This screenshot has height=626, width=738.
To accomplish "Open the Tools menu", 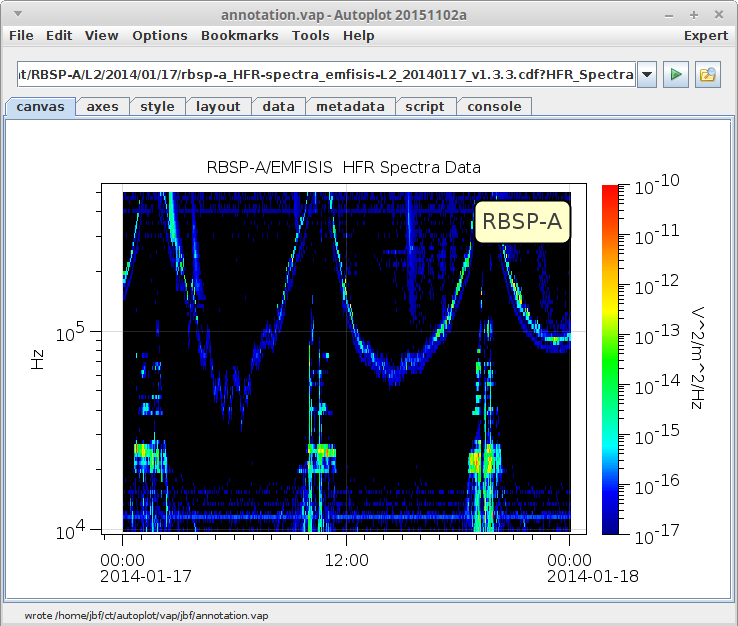I will tap(310, 36).
